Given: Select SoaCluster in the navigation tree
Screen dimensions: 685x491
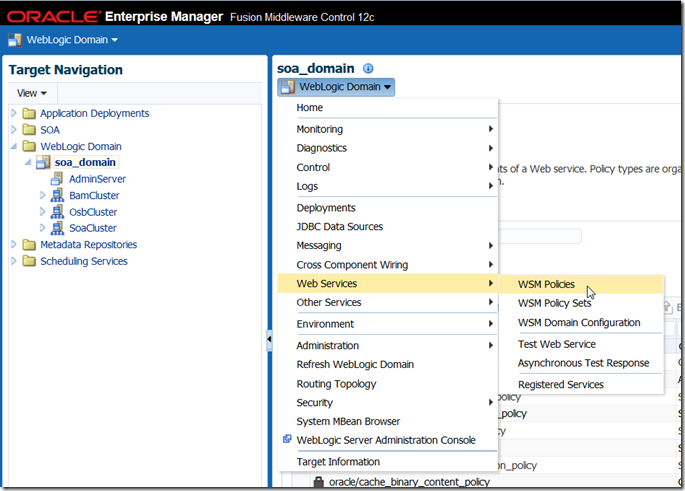Looking at the screenshot, I should pos(92,229).
